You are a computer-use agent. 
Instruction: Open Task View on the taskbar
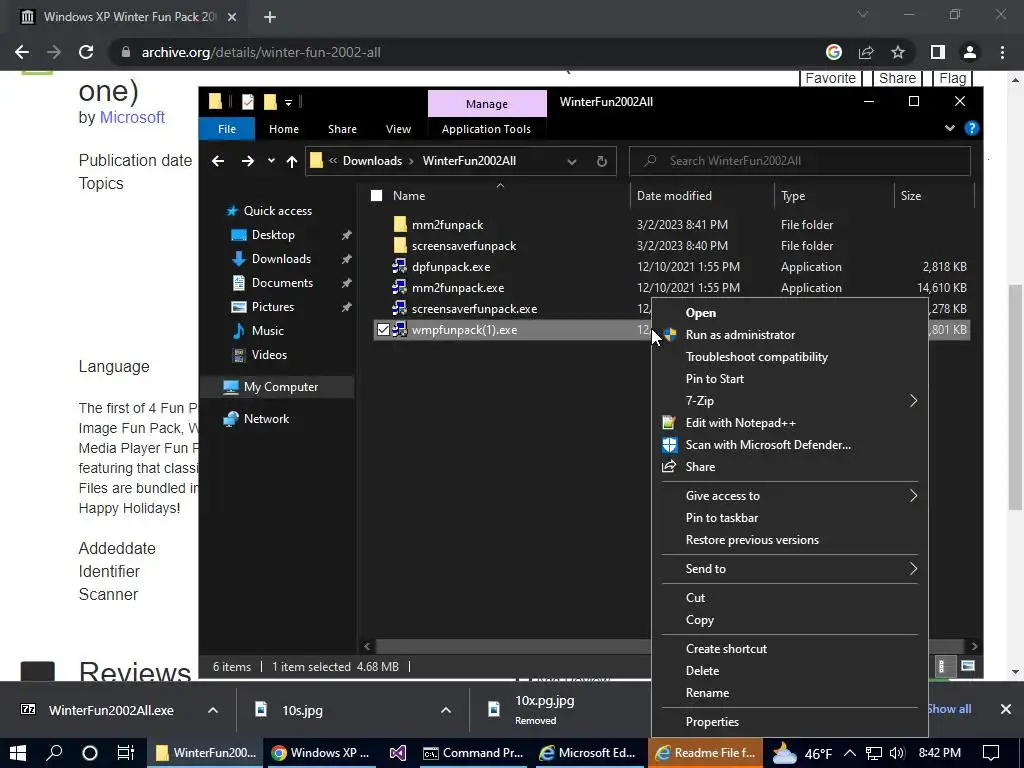125,753
